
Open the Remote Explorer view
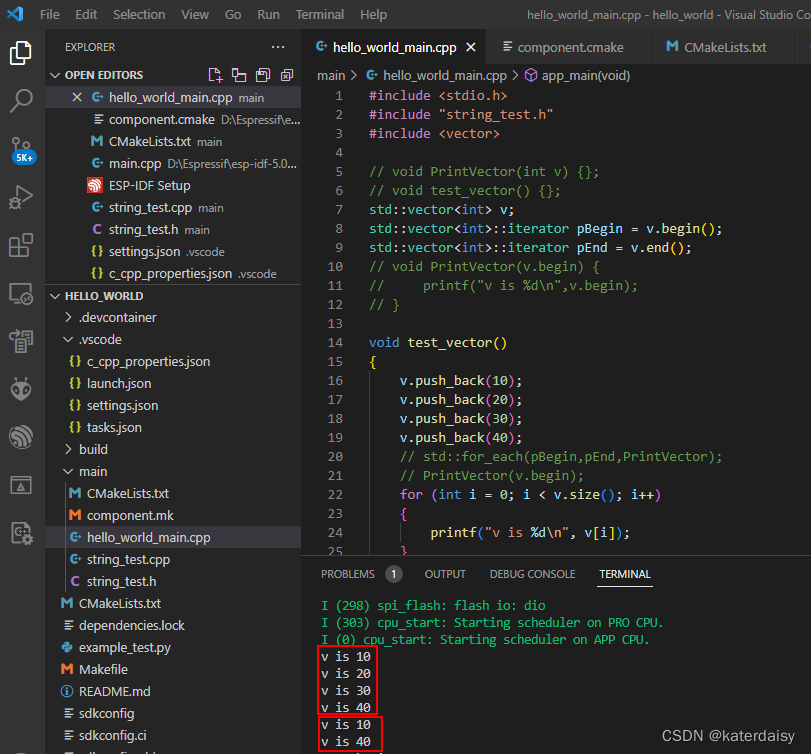point(21,294)
